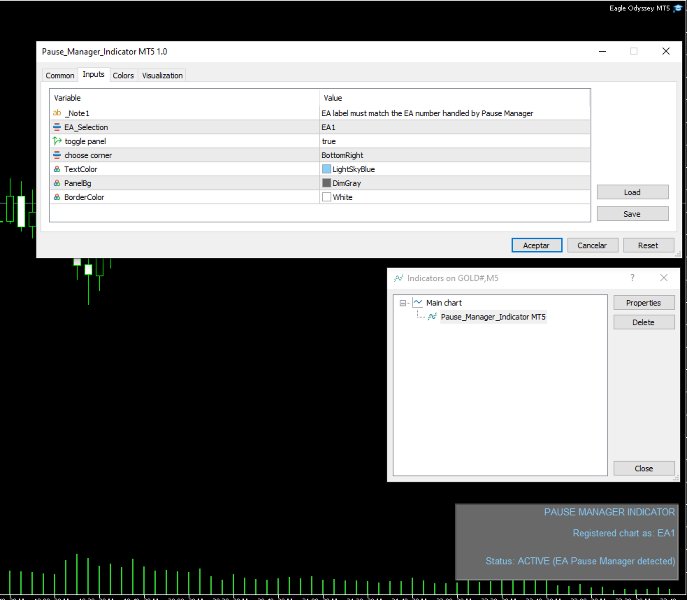The width and height of the screenshot is (687, 600).
Task: Click the Variable column header
Action: click(184, 98)
